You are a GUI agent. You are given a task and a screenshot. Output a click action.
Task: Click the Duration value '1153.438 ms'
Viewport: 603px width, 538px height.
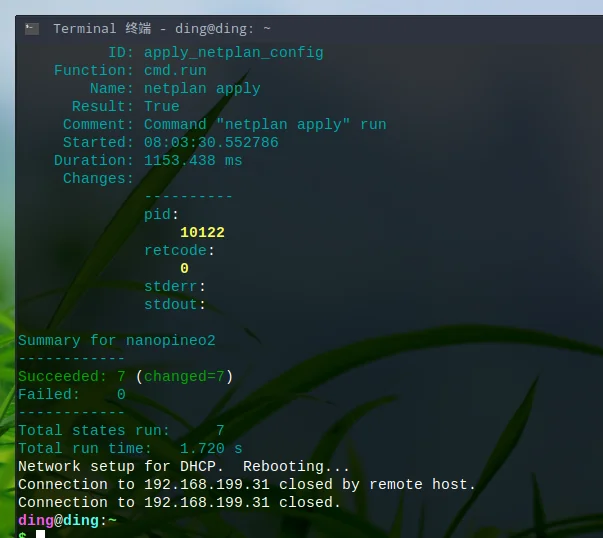tap(193, 160)
